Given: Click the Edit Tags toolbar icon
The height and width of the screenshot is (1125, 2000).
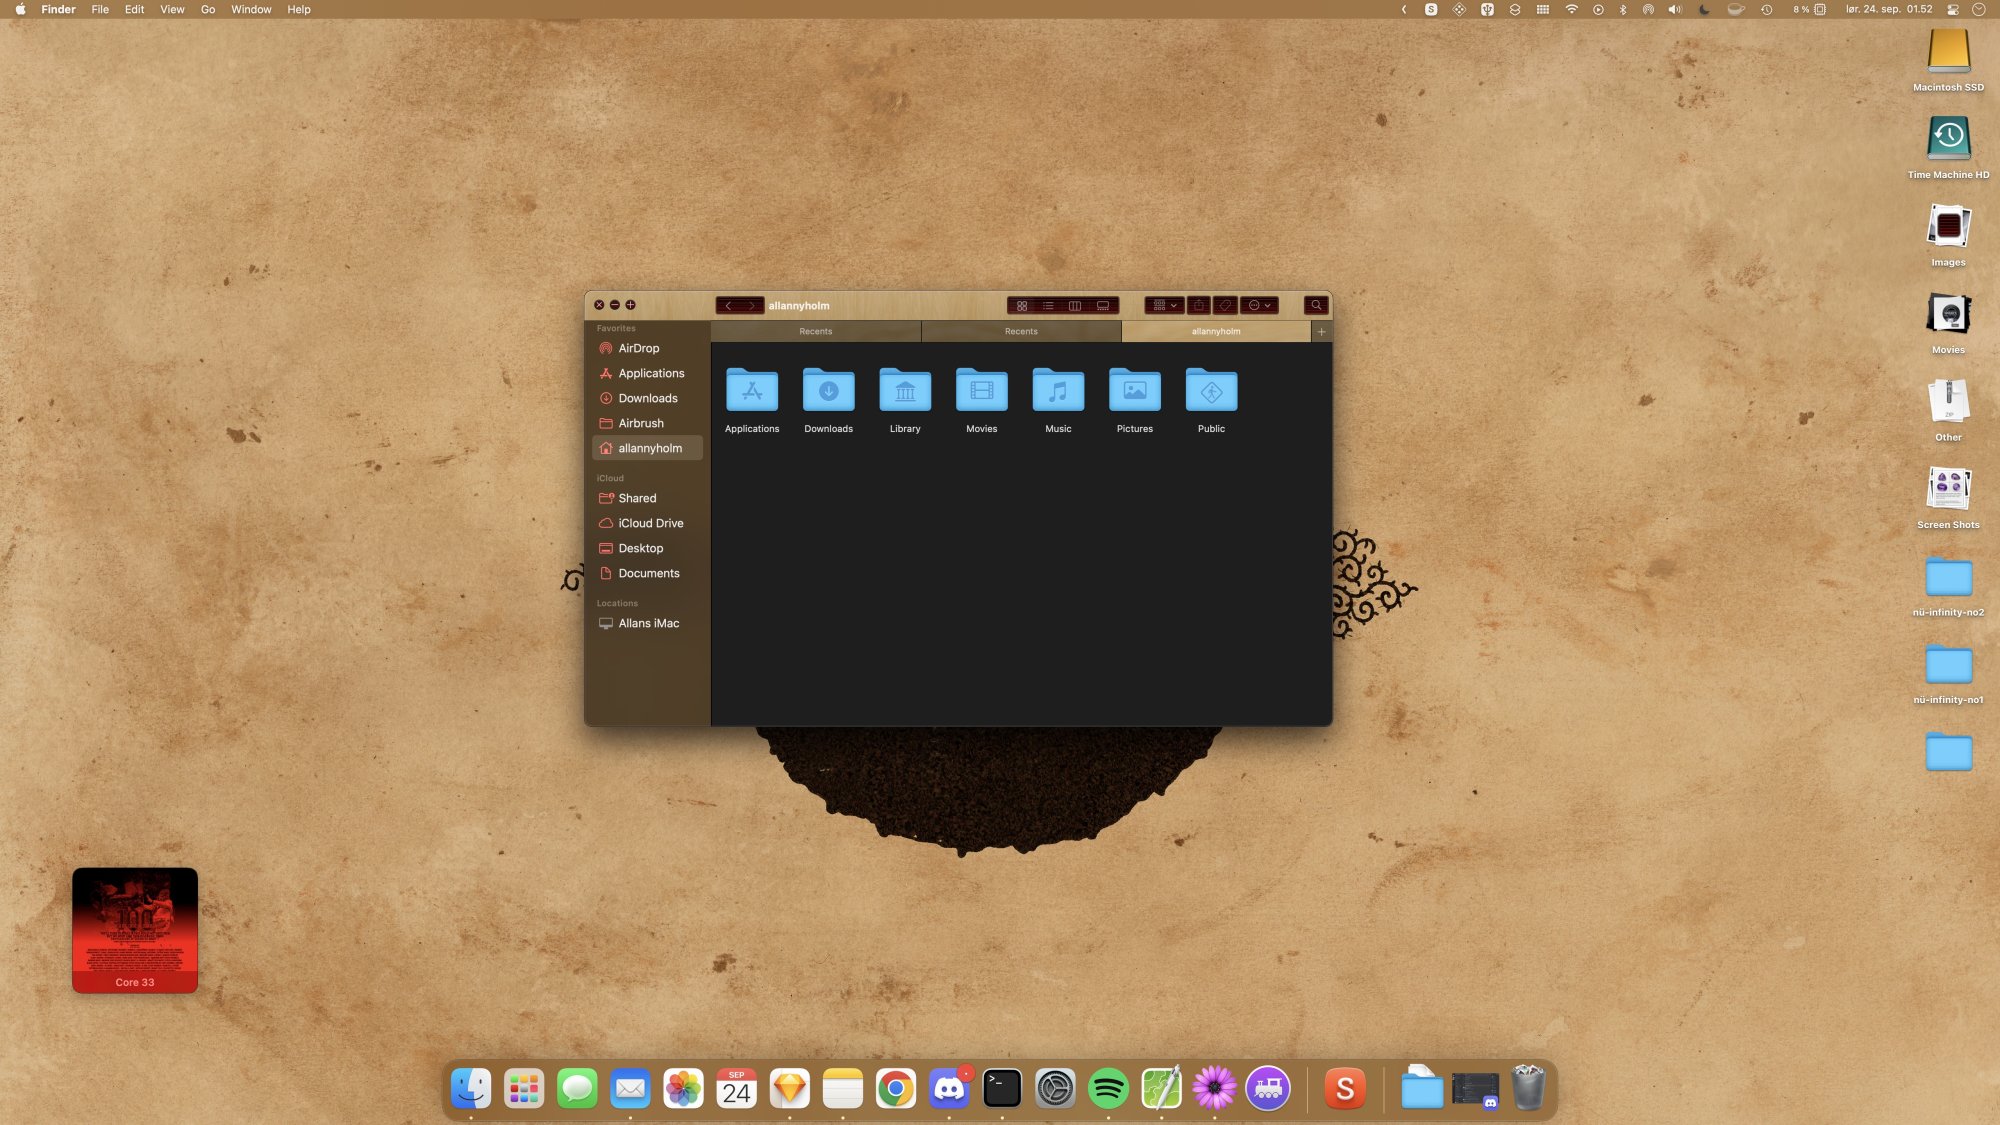Looking at the screenshot, I should (1225, 306).
